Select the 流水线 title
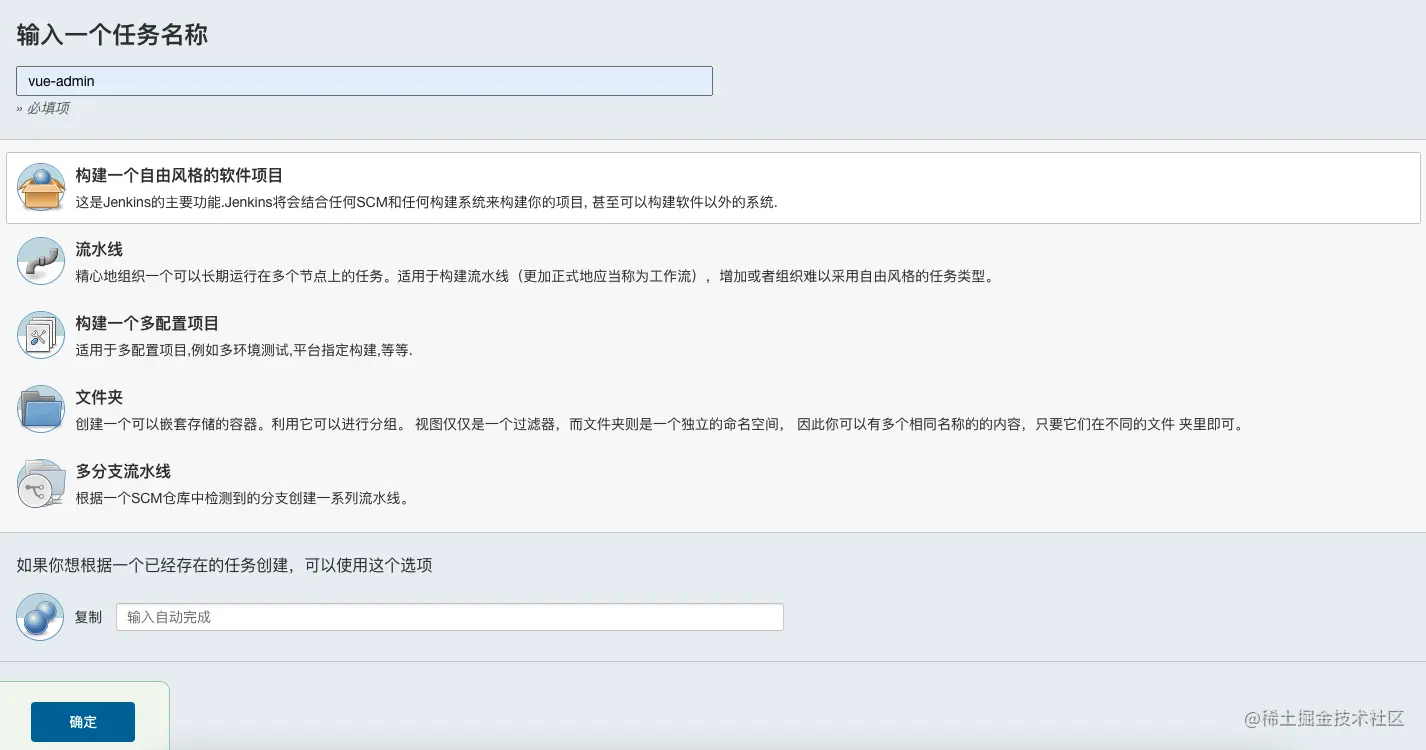The height and width of the screenshot is (750, 1426). [99, 250]
